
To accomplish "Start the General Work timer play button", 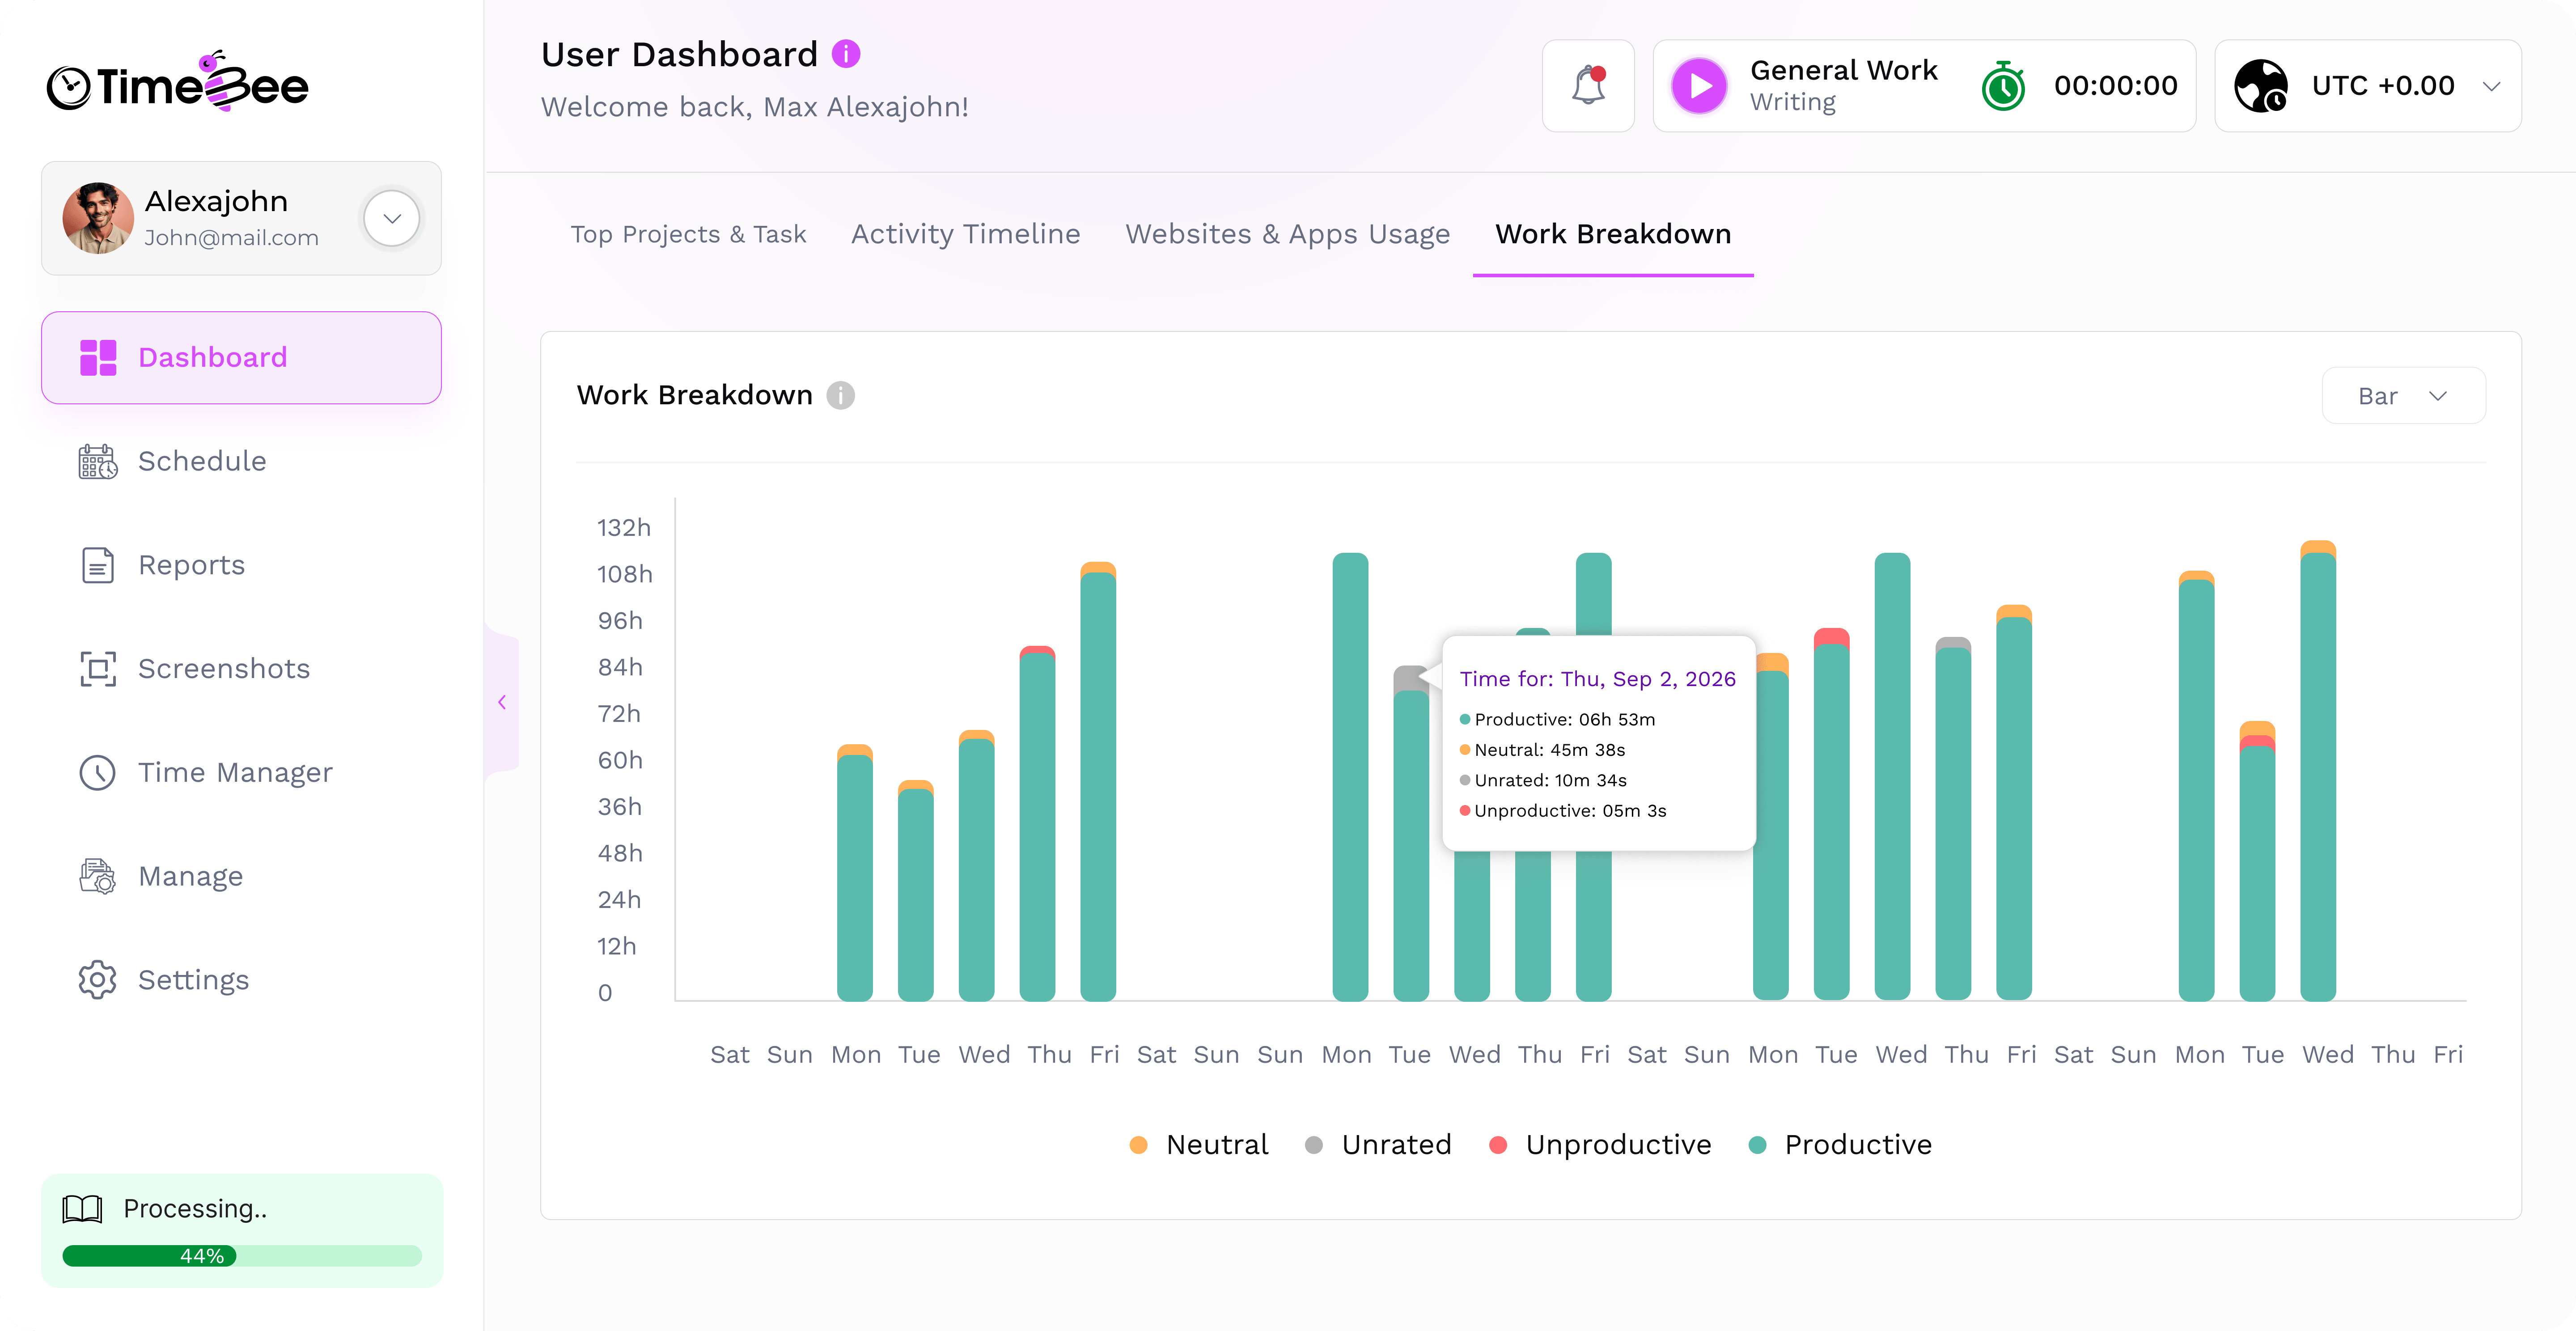I will pos(1699,86).
